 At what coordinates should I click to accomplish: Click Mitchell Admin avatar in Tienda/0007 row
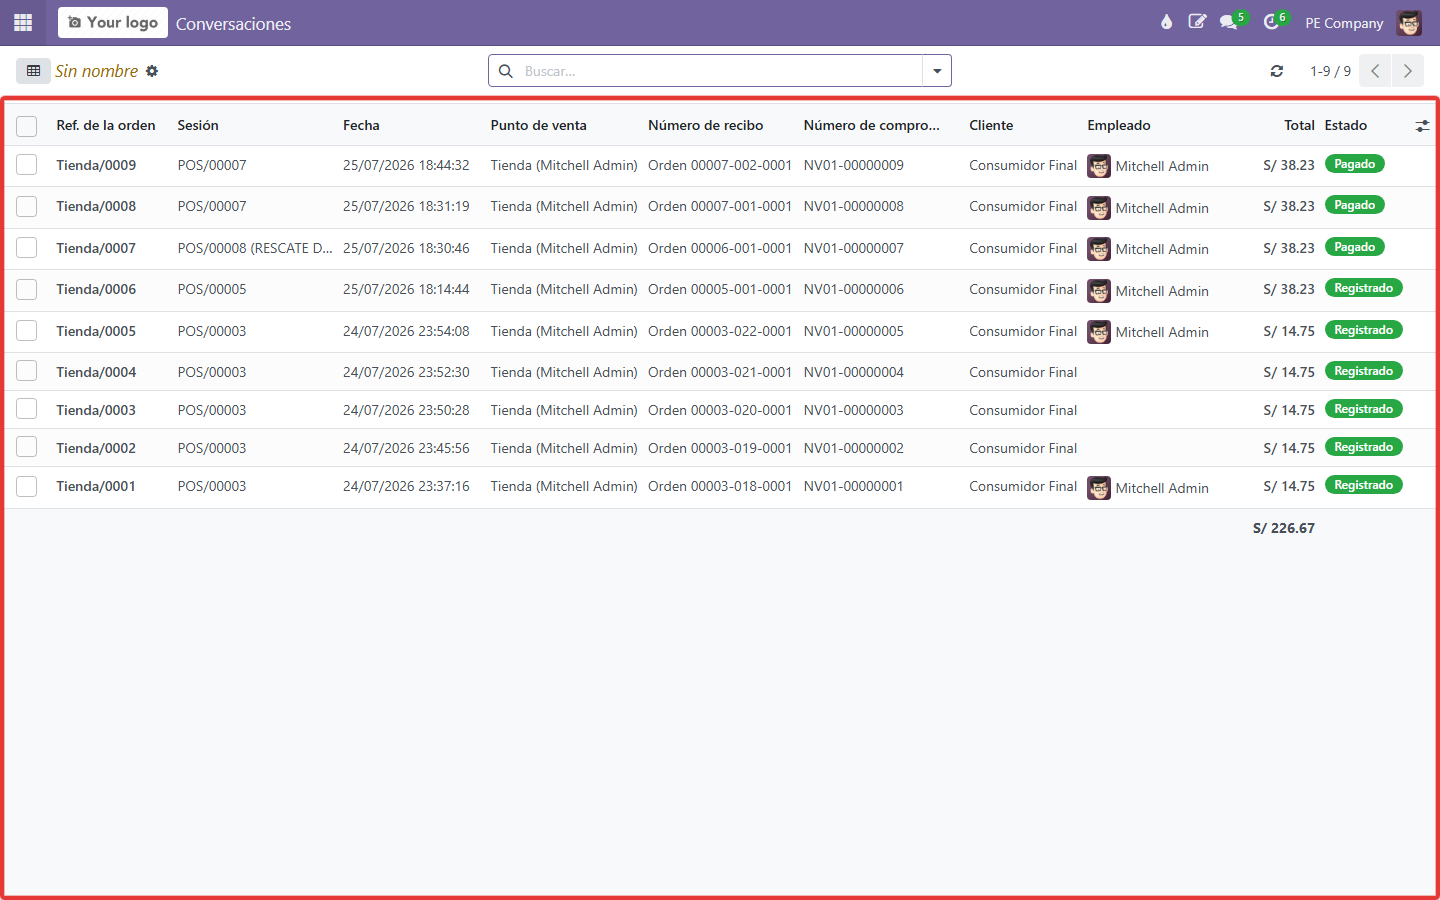1099,249
